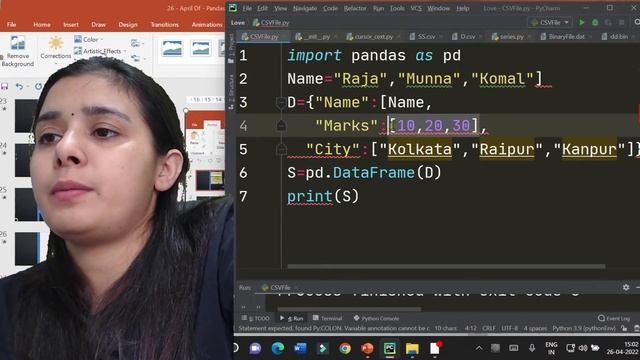The width and height of the screenshot is (640, 360).
Task: Open Artistic Effects dropdown in PowerPoint
Action: tap(100, 51)
